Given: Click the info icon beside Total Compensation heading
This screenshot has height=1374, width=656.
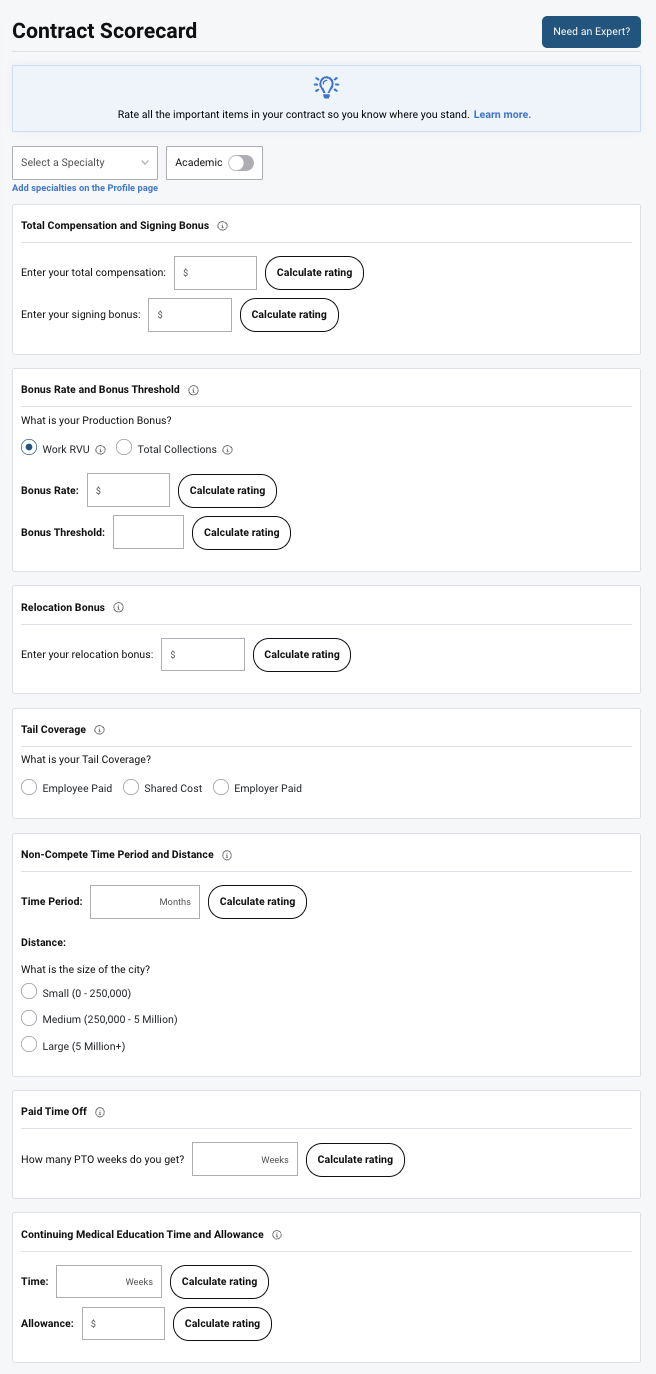Looking at the screenshot, I should click(222, 226).
